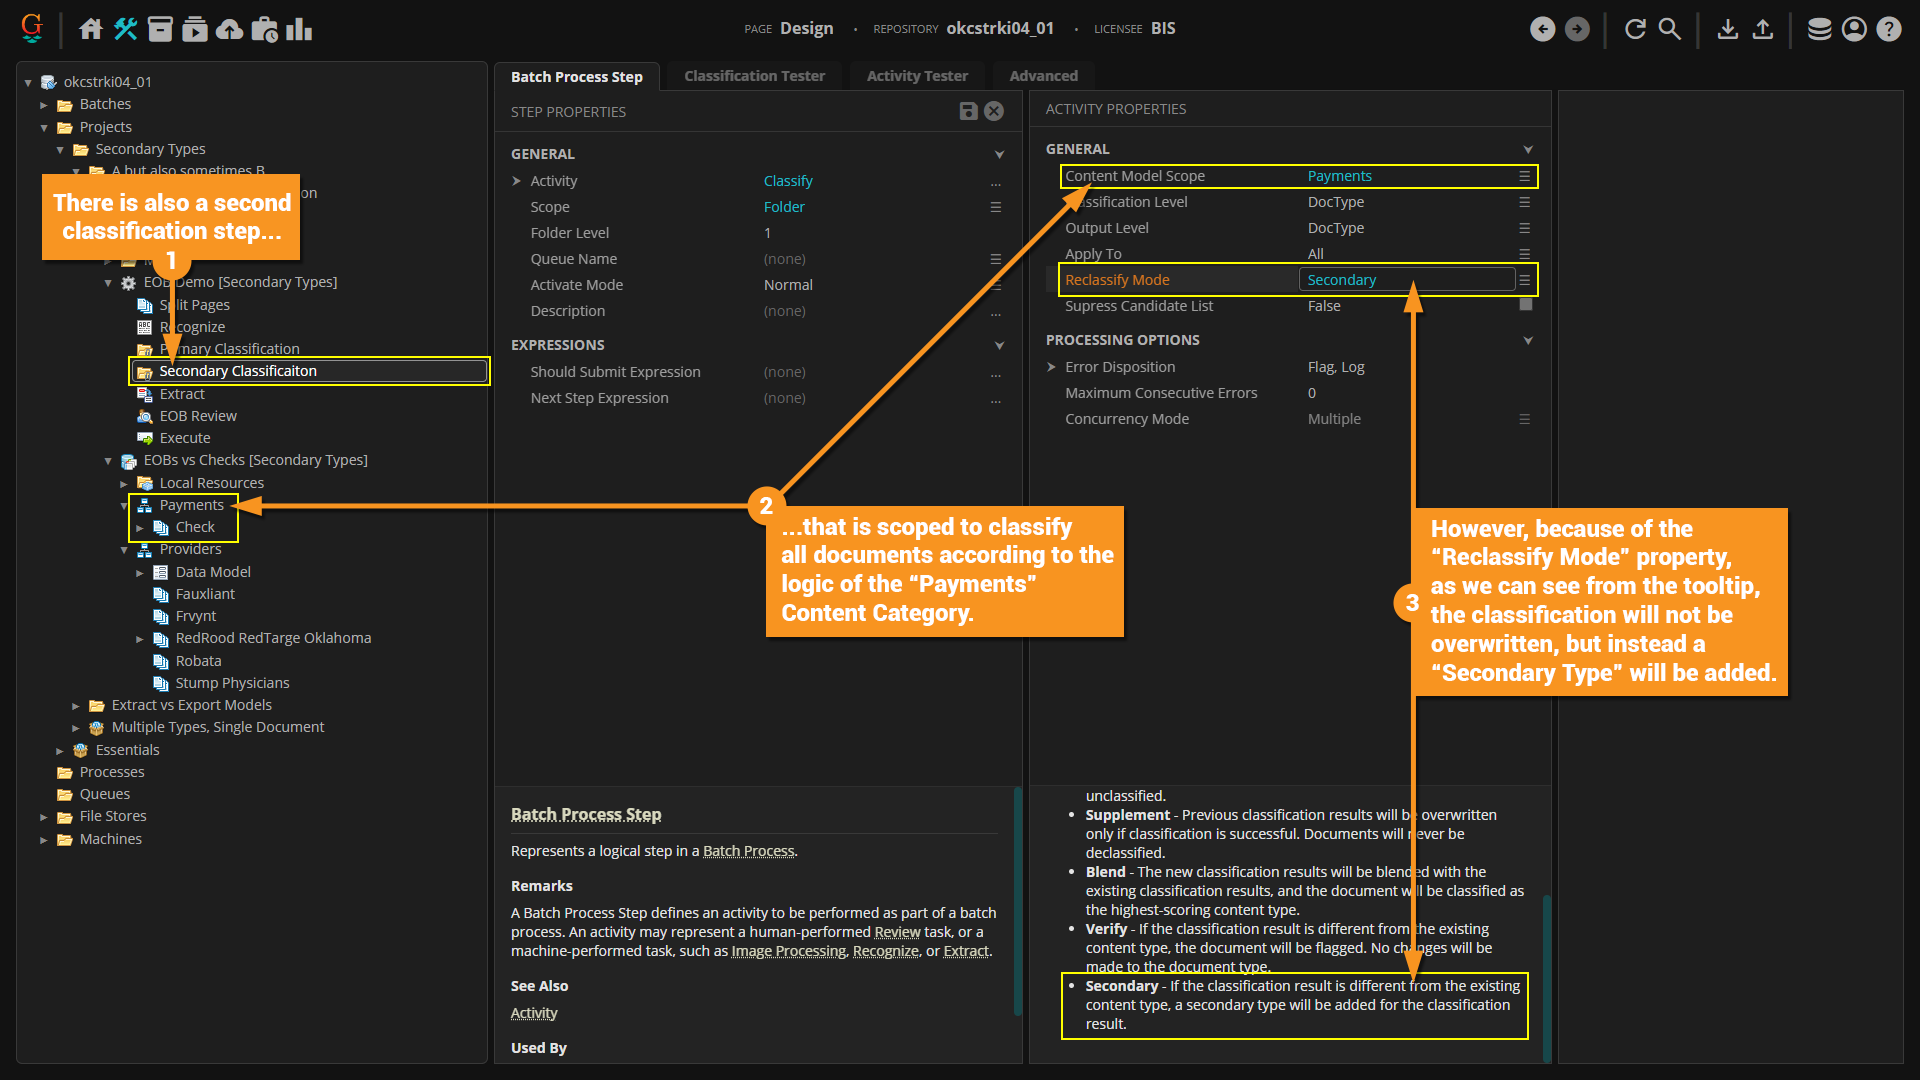
Task: Open the Home page icon
Action: click(91, 29)
